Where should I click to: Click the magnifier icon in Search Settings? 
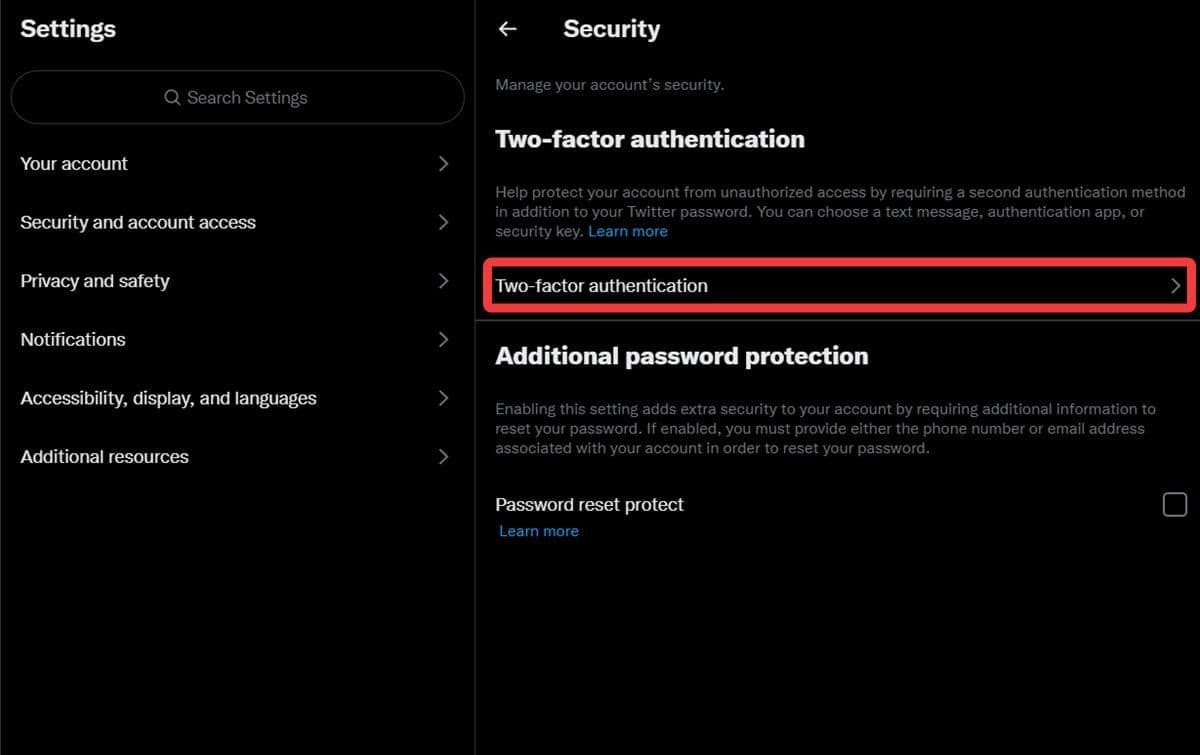coord(172,98)
